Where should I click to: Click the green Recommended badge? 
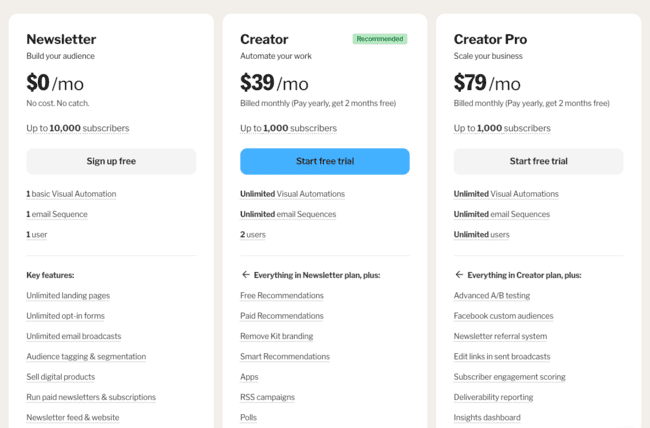380,39
